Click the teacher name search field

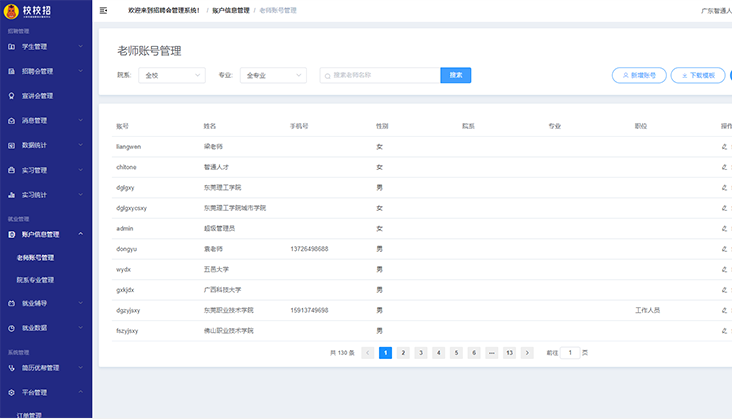[380, 75]
